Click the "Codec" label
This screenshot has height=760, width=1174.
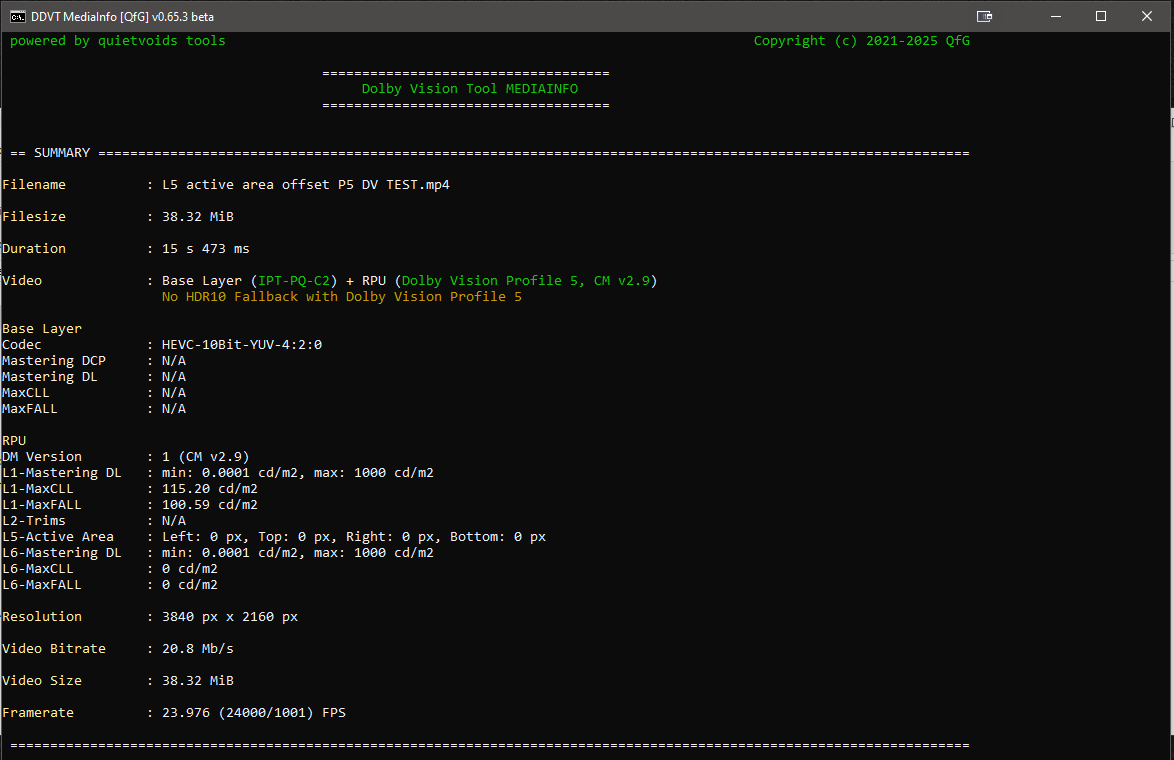pyautogui.click(x=22, y=345)
